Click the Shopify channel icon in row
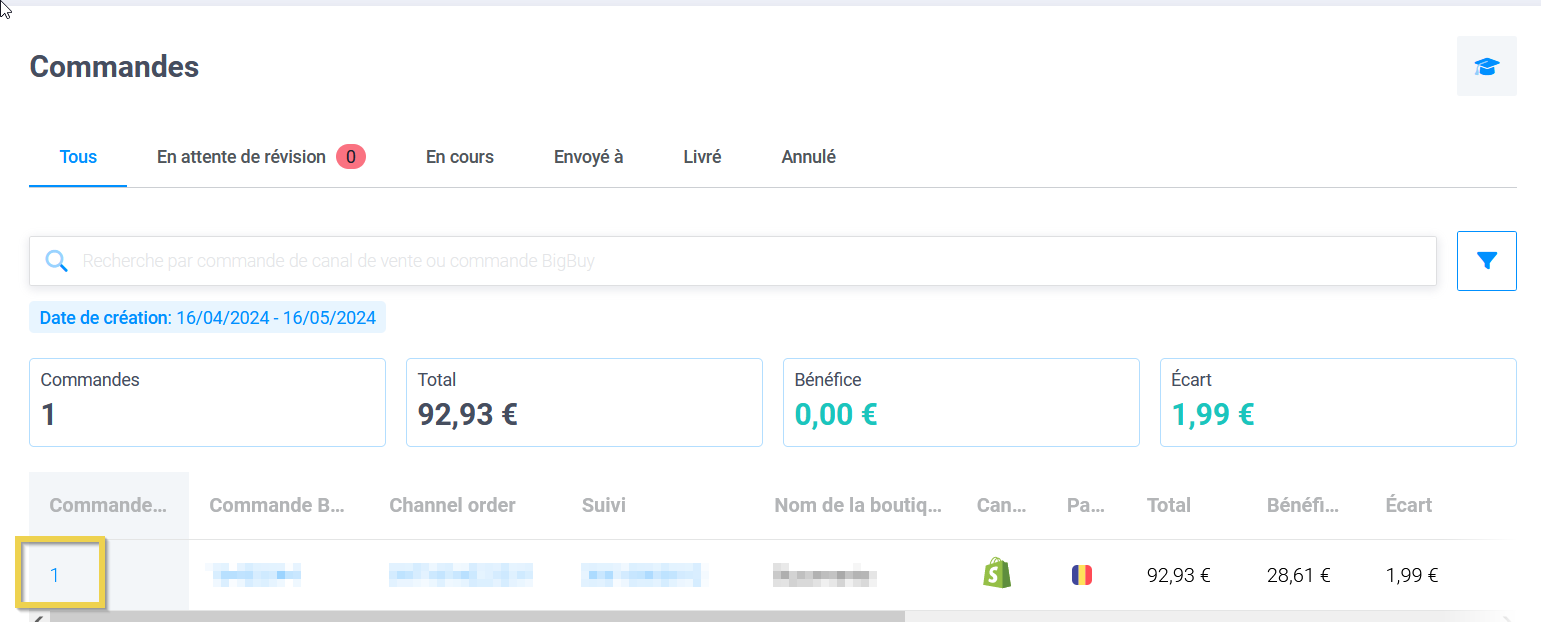The width and height of the screenshot is (1541, 622). coord(996,574)
